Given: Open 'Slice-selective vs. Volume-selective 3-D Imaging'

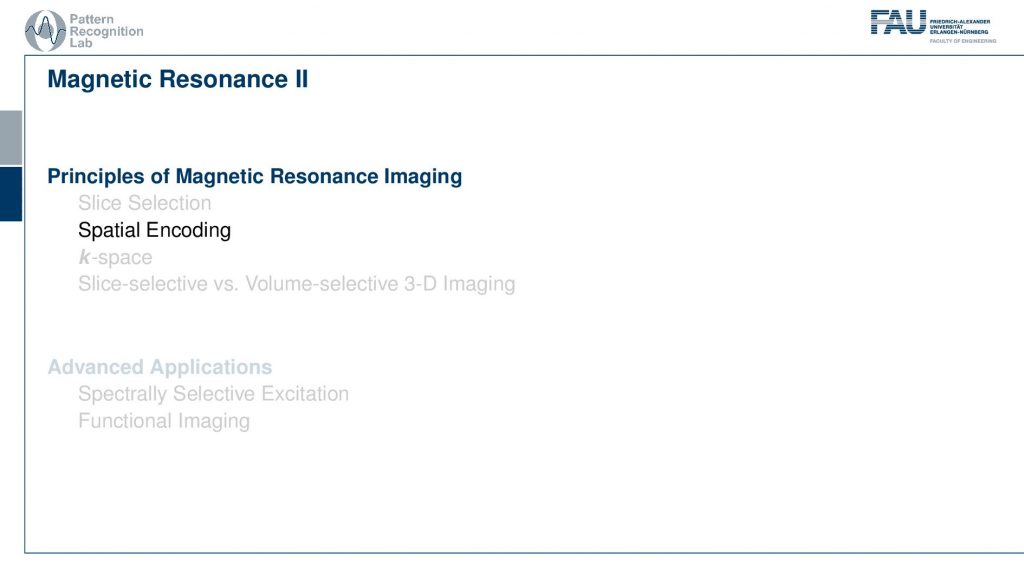Looking at the screenshot, I should coord(297,284).
